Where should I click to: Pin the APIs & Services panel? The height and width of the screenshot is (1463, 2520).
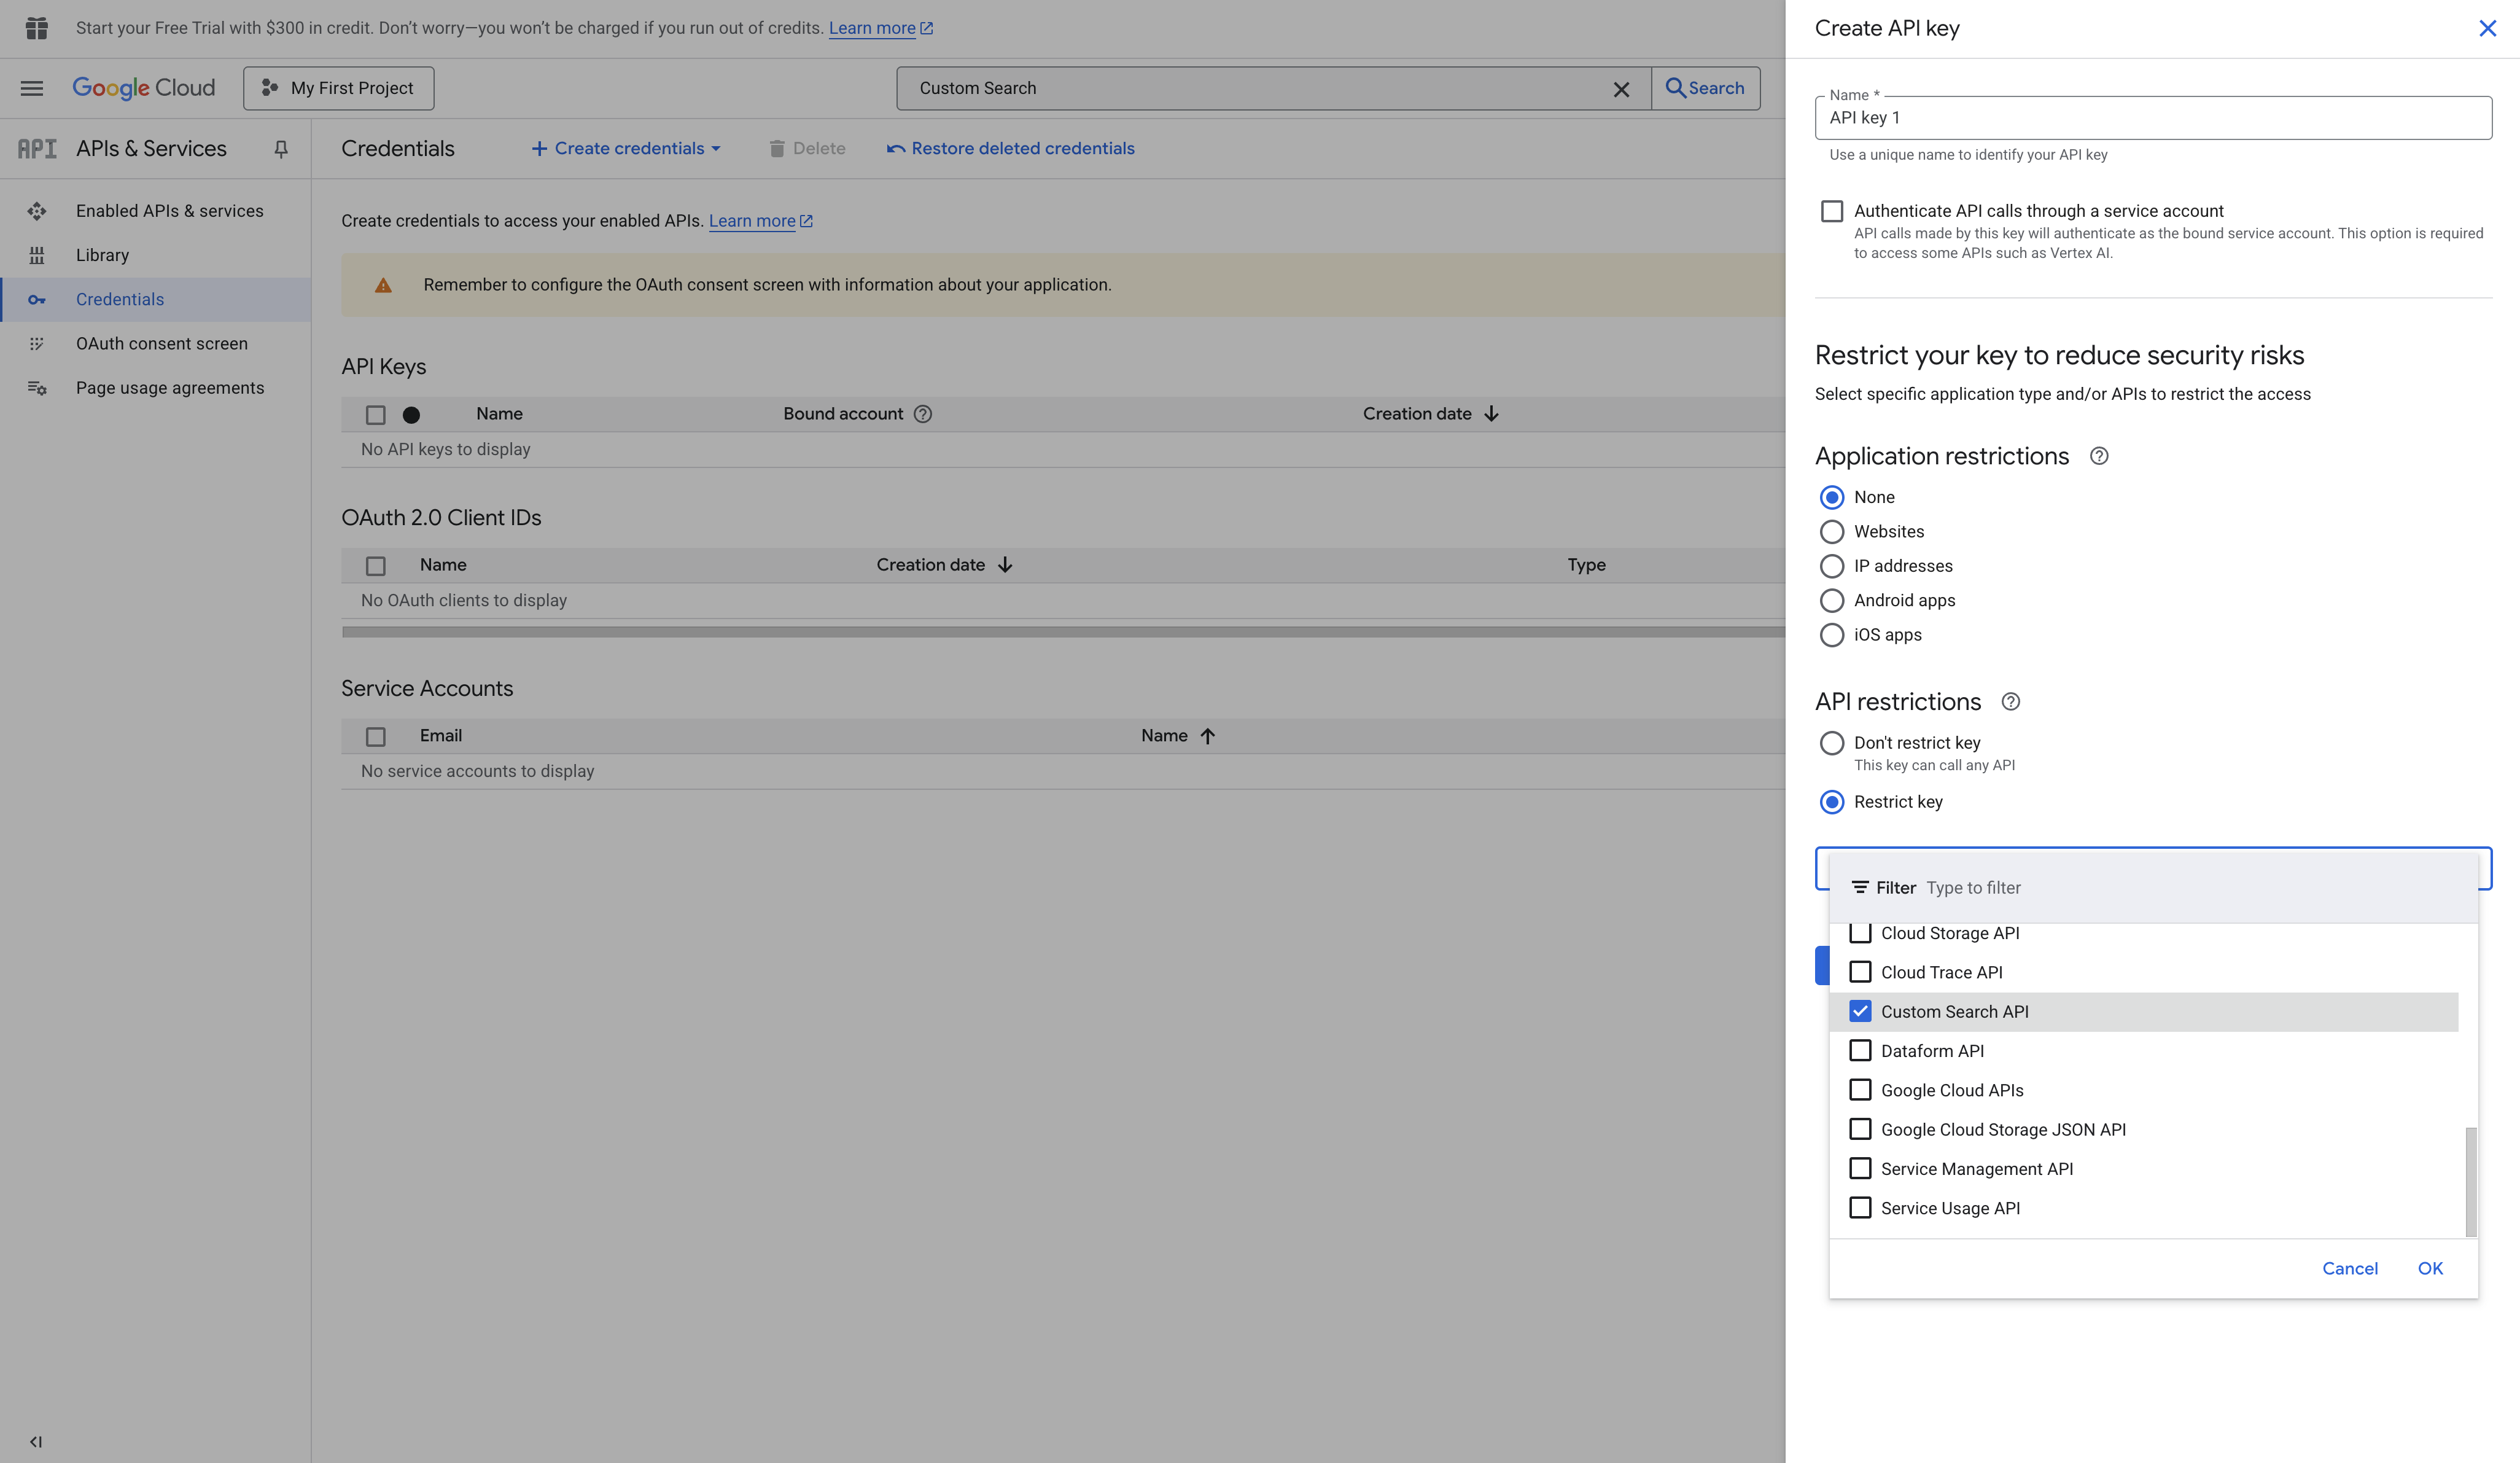pyautogui.click(x=281, y=149)
